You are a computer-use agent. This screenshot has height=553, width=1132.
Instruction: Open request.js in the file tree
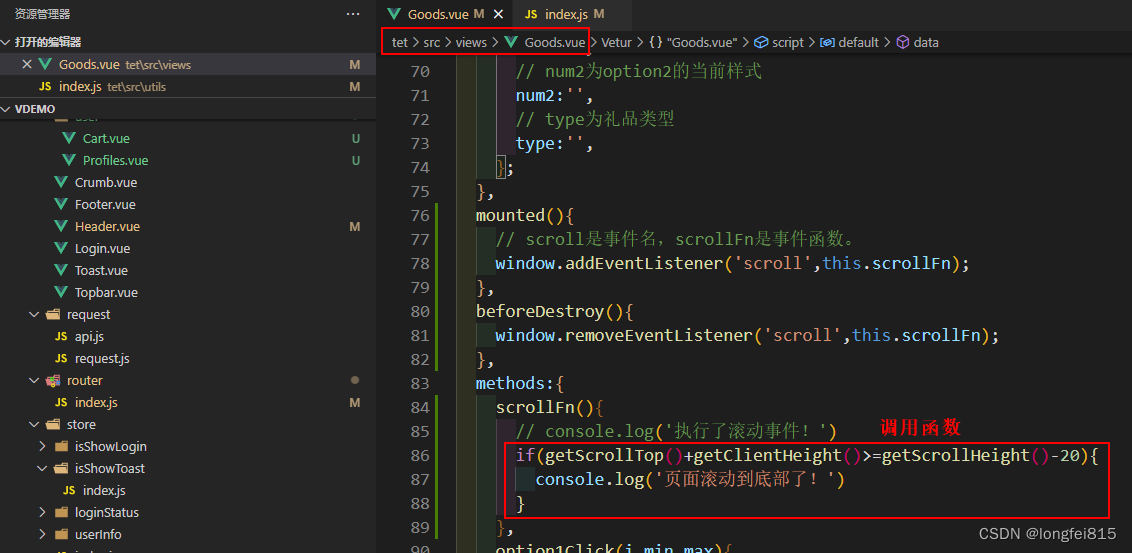[102, 358]
